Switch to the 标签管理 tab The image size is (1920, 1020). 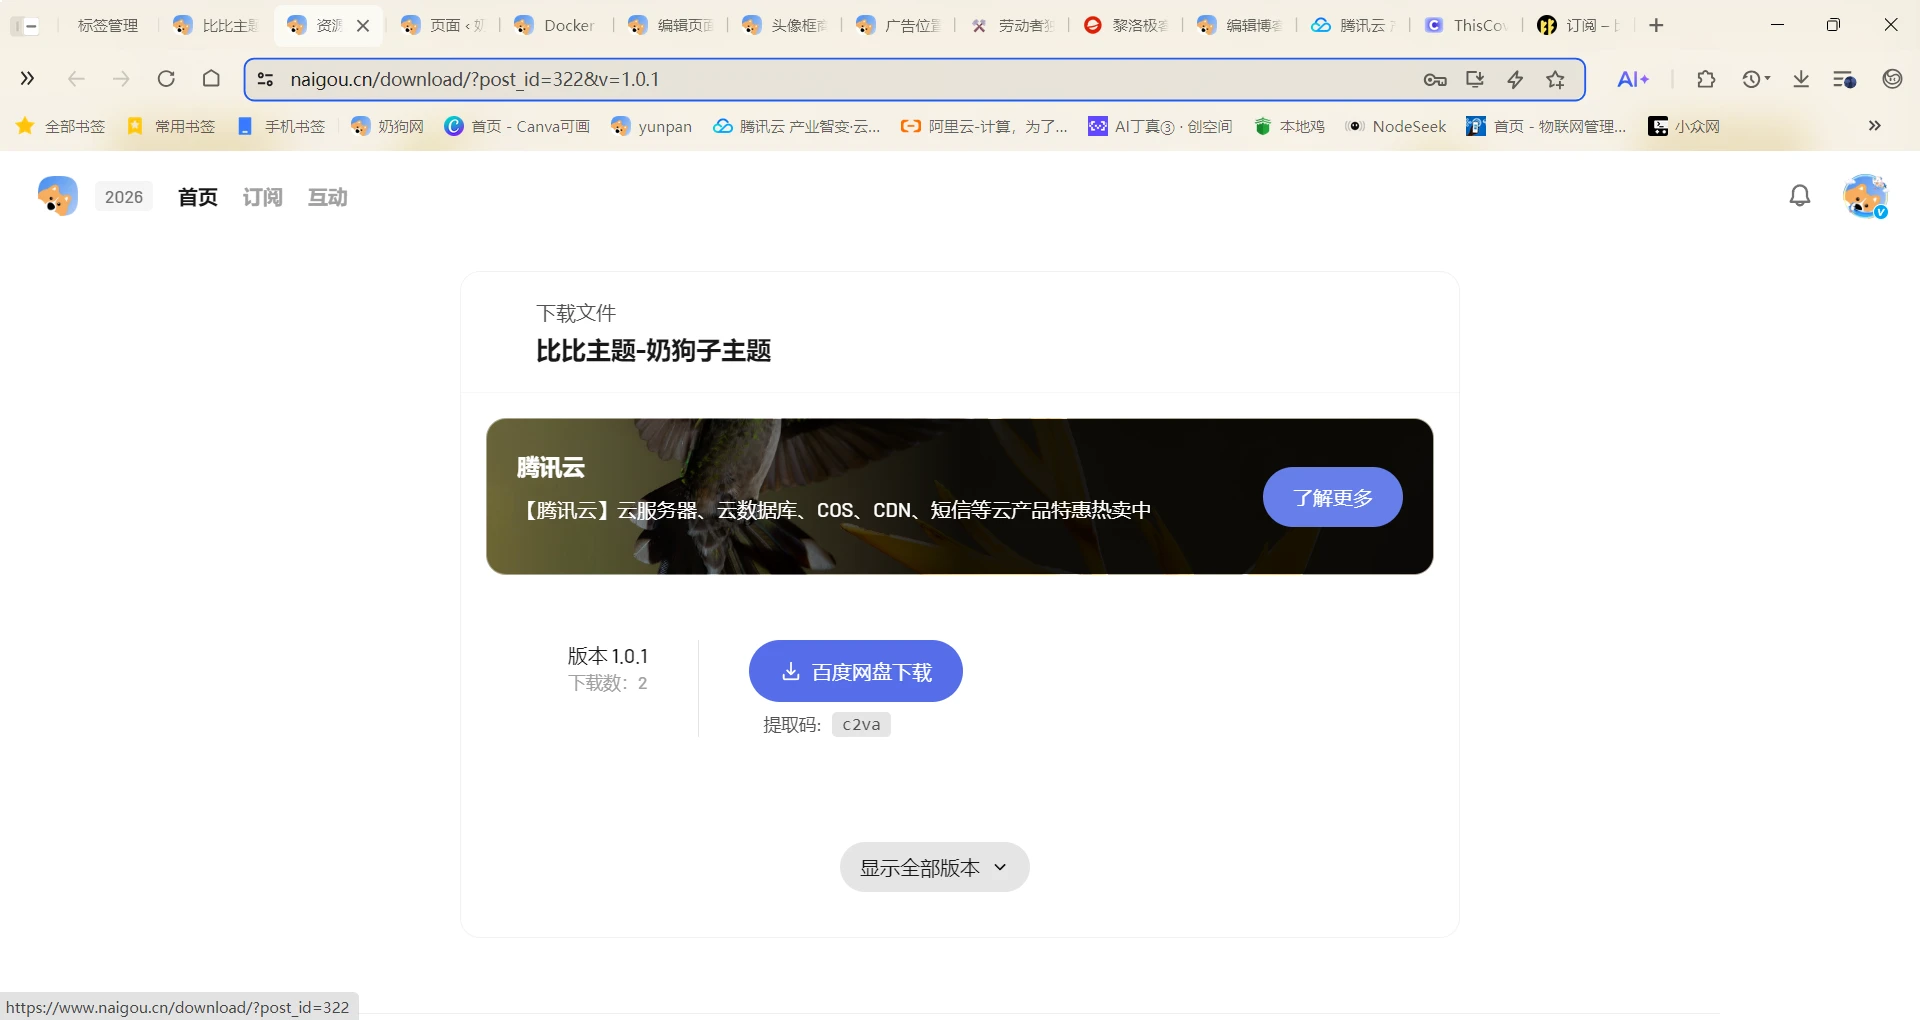(107, 26)
